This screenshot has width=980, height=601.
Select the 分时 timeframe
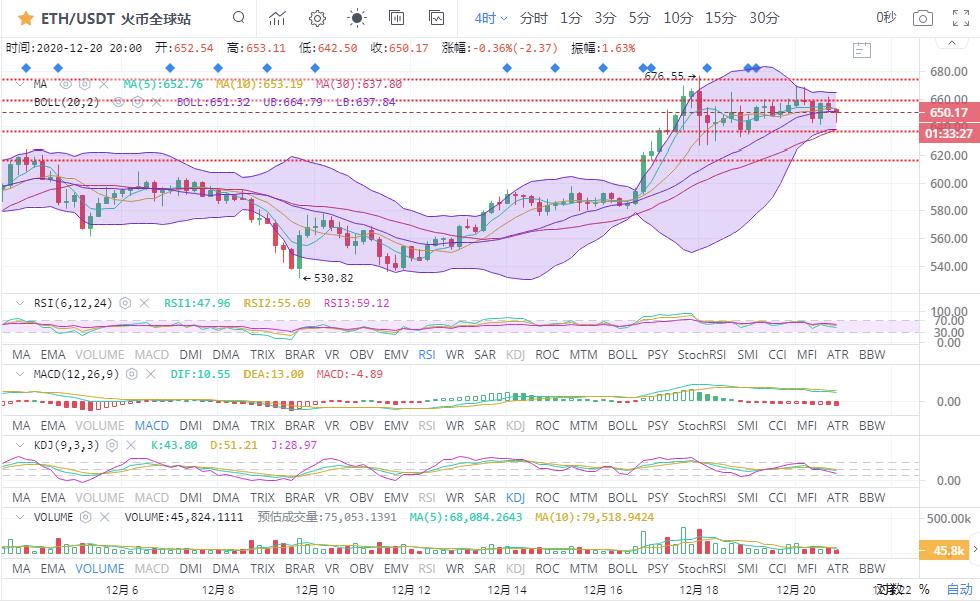[x=534, y=18]
